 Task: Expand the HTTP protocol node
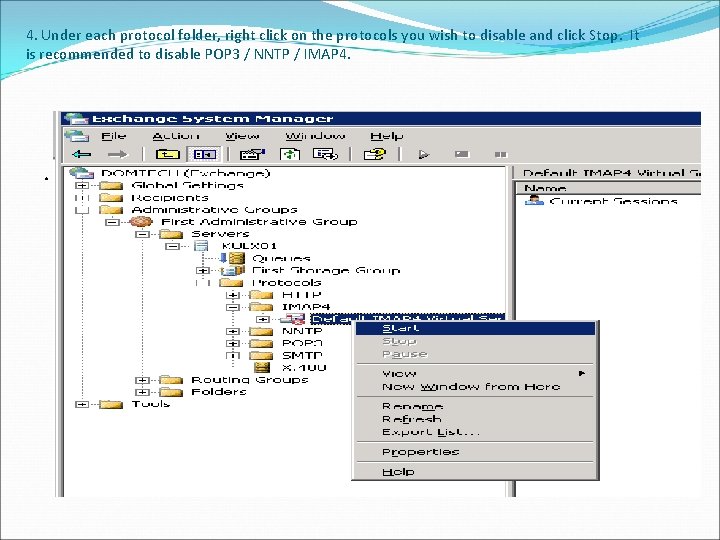coord(233,295)
